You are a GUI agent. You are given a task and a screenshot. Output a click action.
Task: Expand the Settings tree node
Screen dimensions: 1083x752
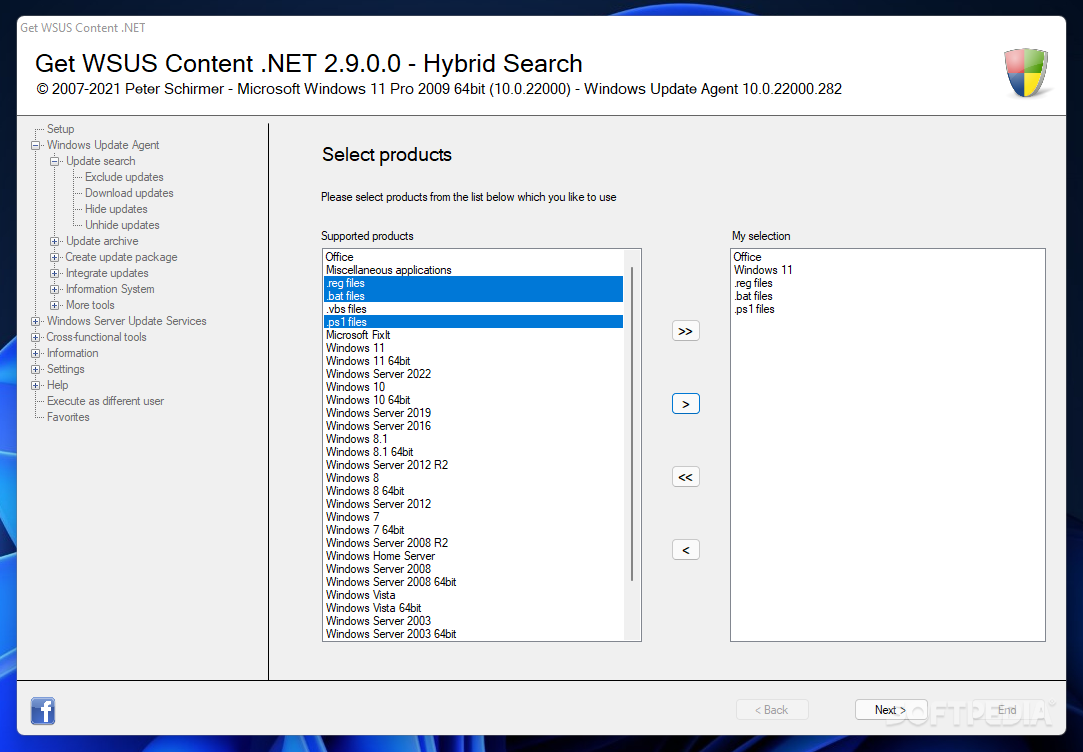[35, 369]
